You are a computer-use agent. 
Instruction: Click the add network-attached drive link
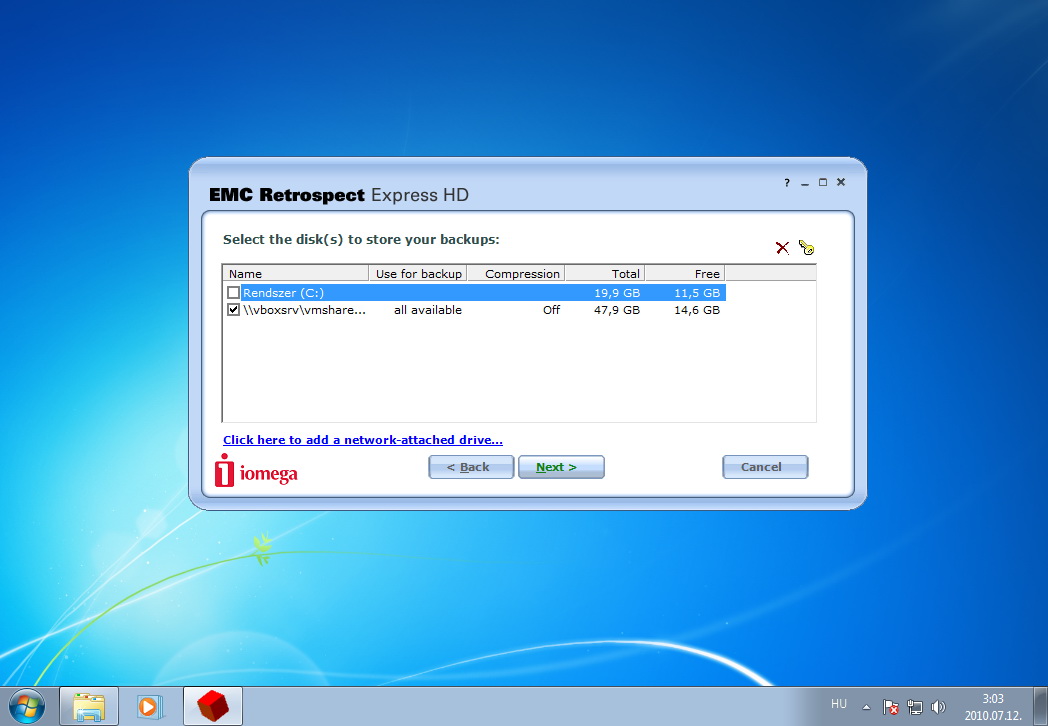click(x=362, y=440)
